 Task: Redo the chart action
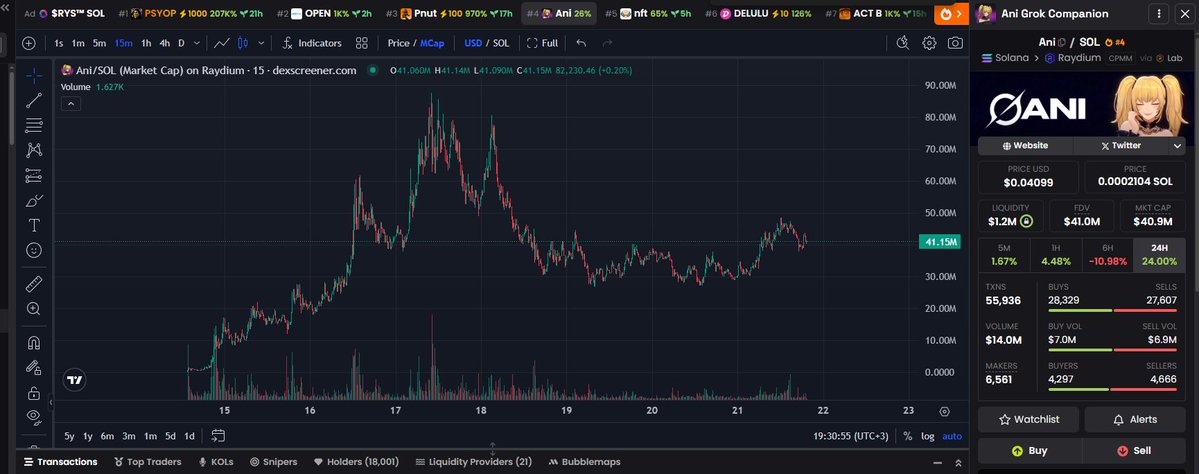coord(608,43)
